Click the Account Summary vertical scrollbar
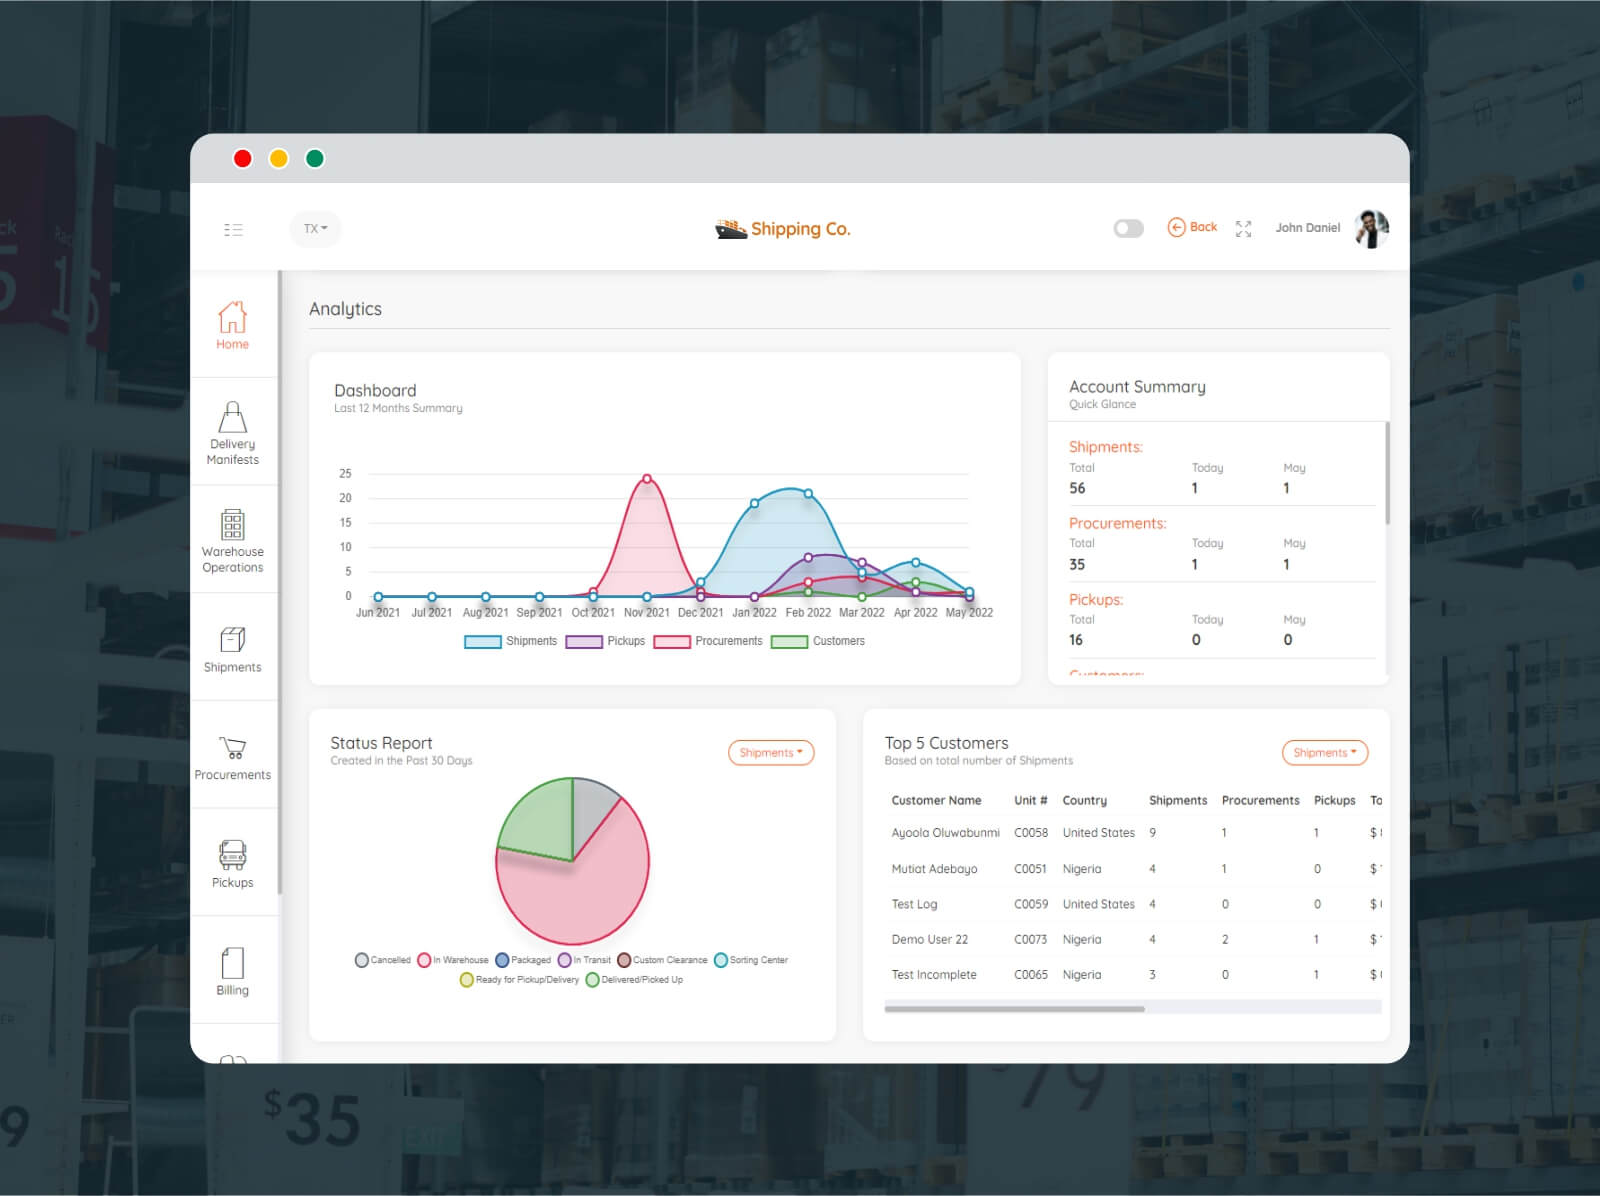The image size is (1600, 1196). click(1387, 473)
